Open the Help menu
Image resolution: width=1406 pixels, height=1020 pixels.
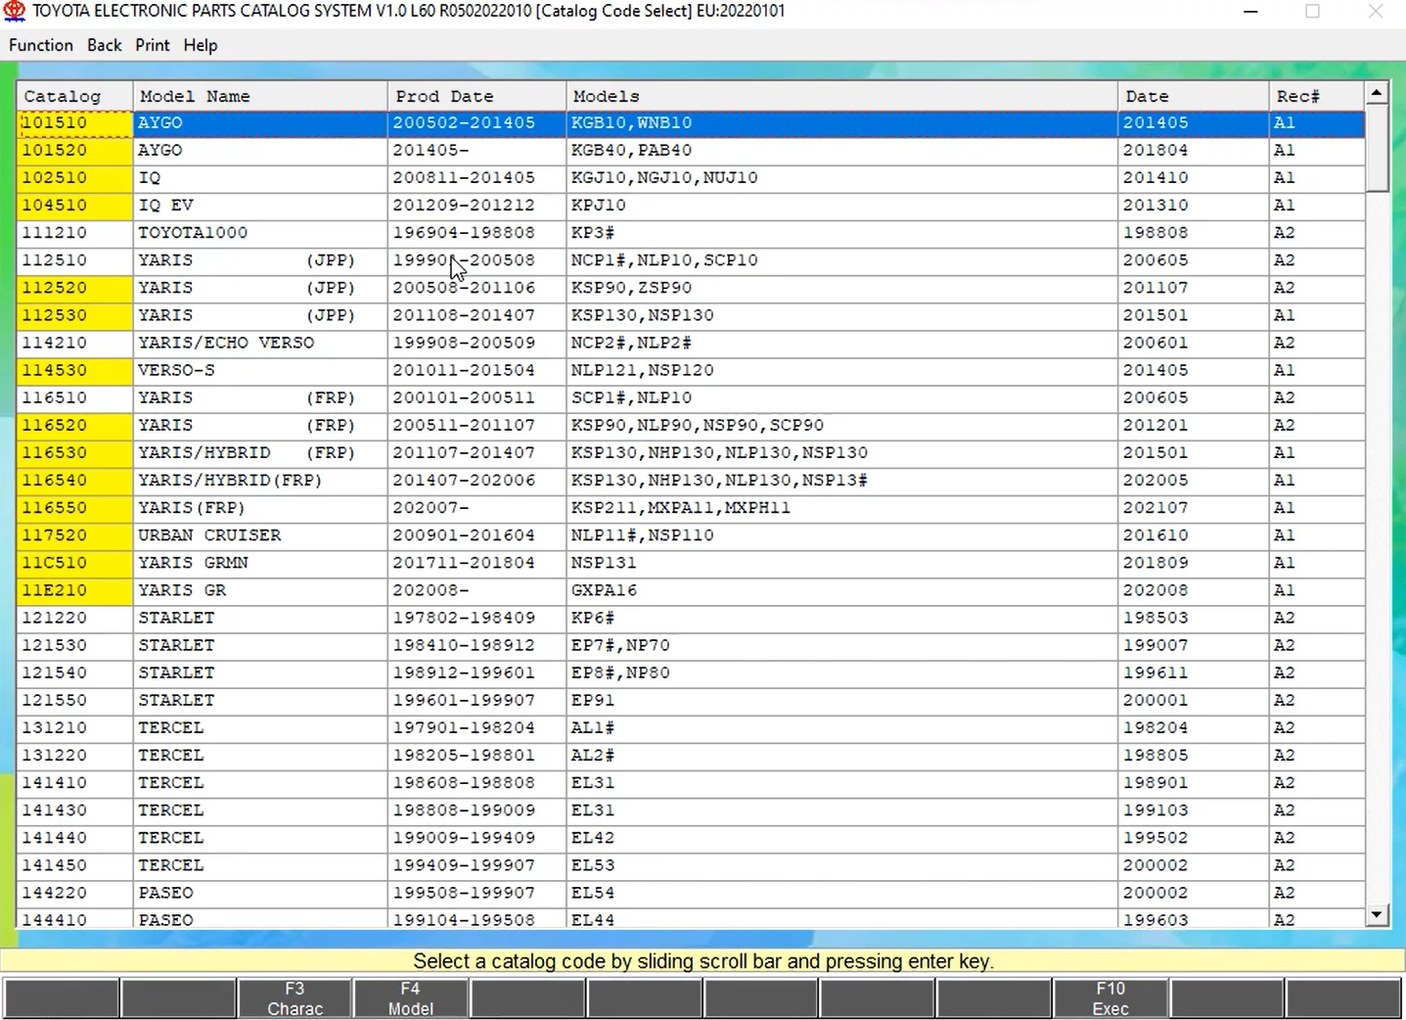click(x=200, y=45)
